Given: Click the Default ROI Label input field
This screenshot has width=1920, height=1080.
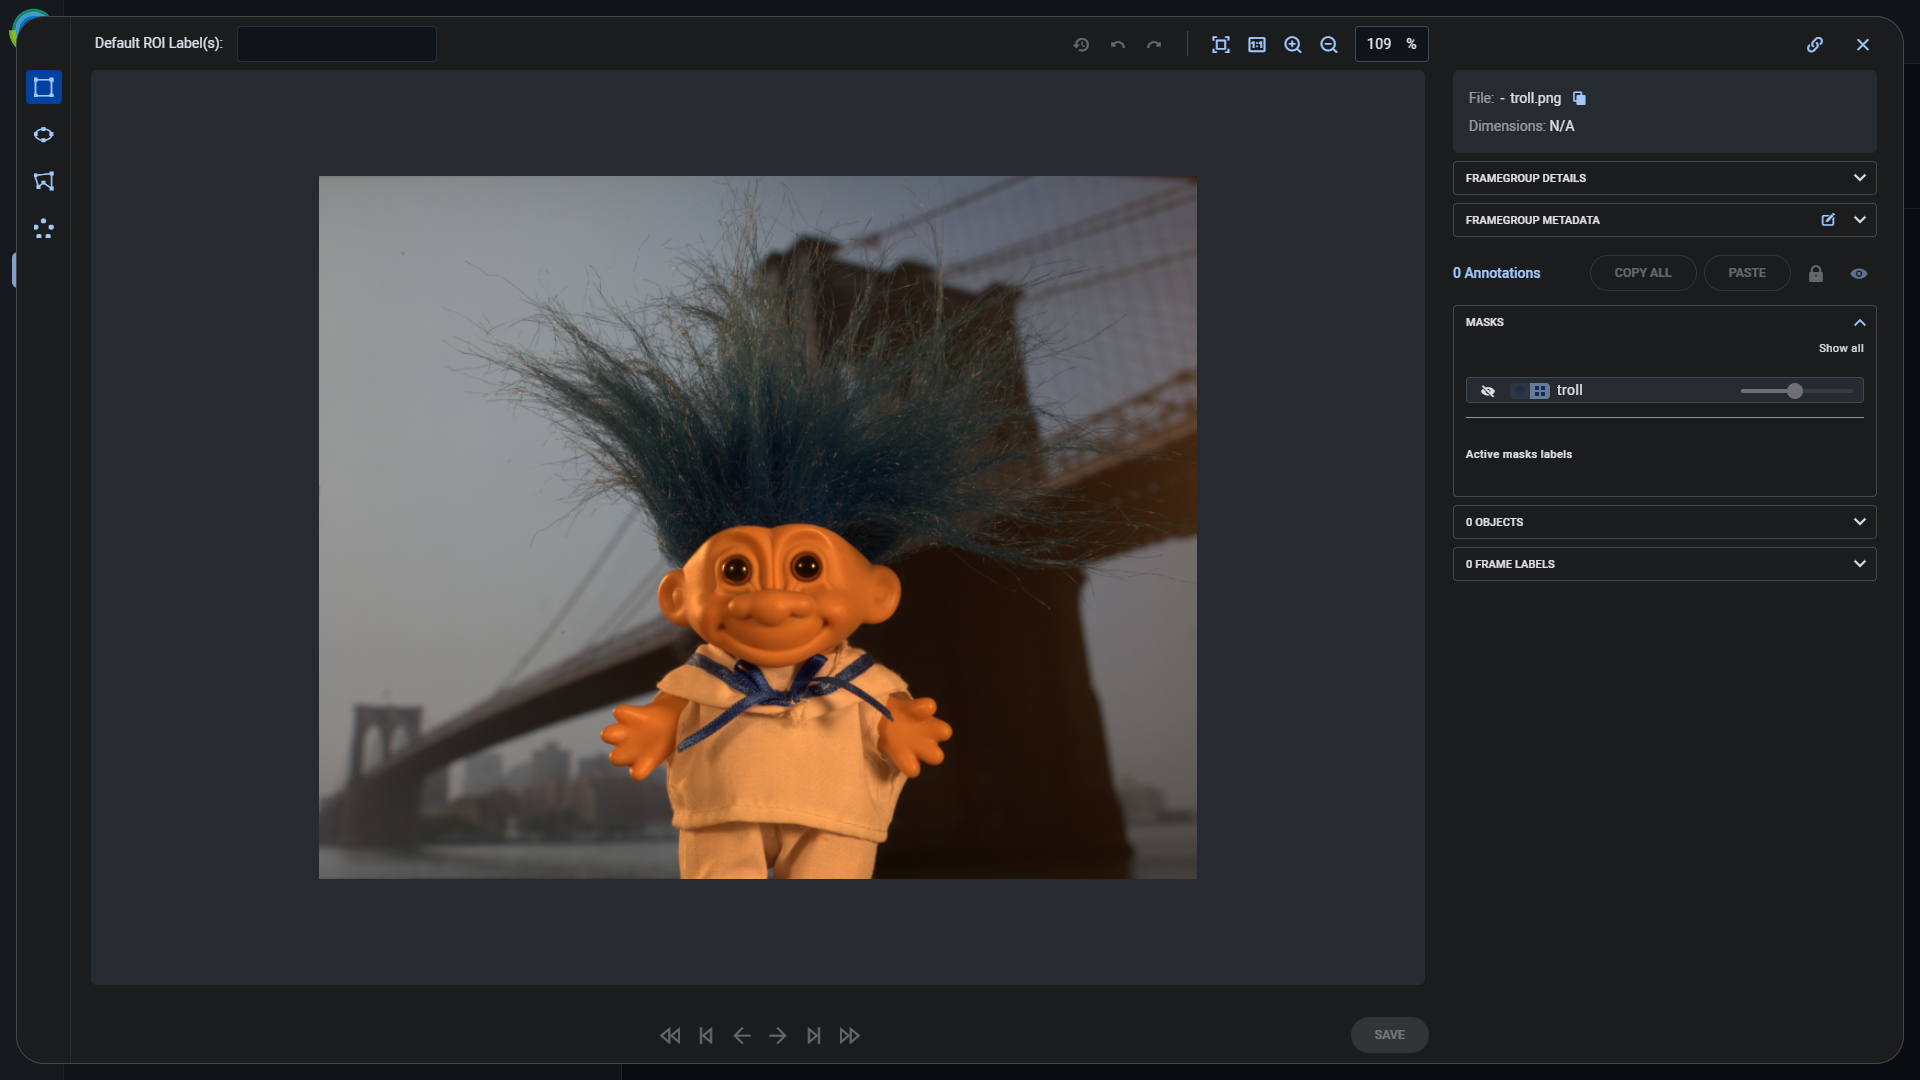Looking at the screenshot, I should (336, 44).
